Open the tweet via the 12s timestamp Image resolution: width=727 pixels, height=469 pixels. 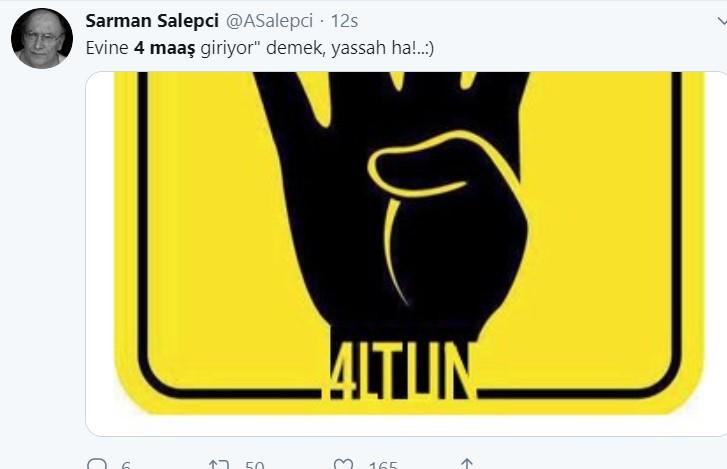click(x=345, y=22)
